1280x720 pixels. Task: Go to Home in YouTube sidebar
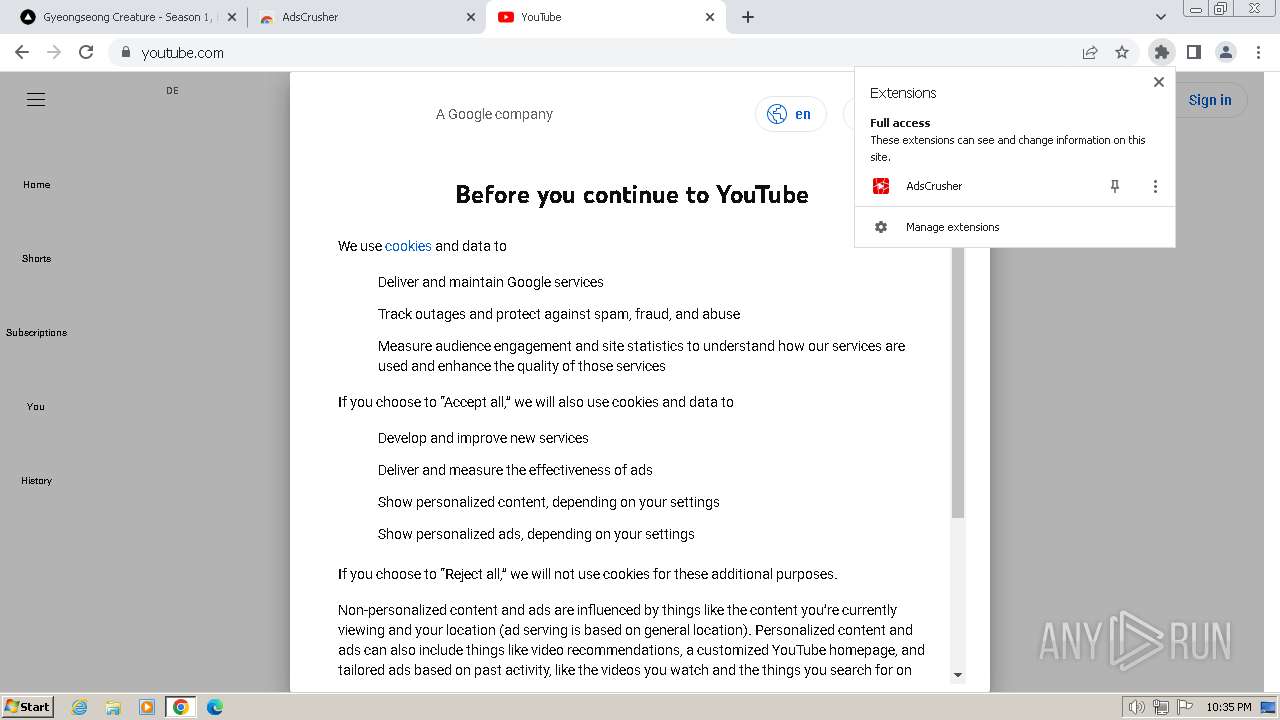(x=36, y=184)
